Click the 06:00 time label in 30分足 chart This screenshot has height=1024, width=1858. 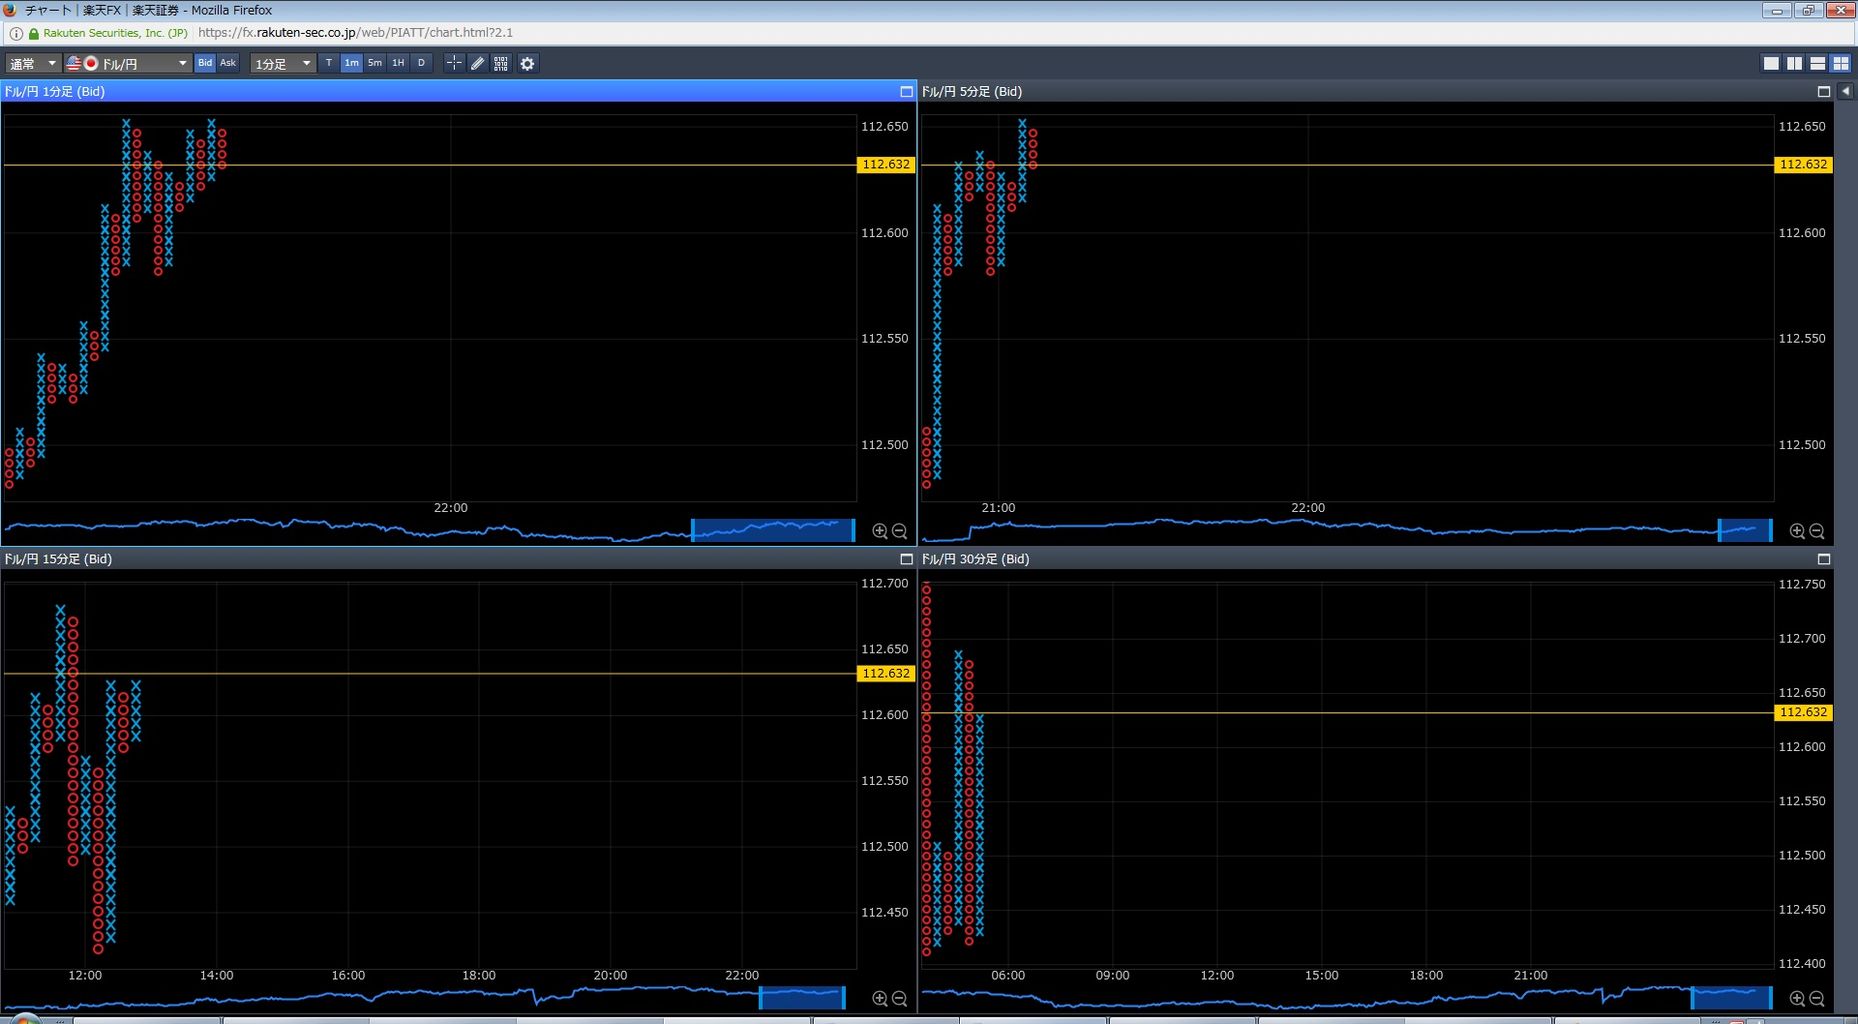(x=1008, y=975)
